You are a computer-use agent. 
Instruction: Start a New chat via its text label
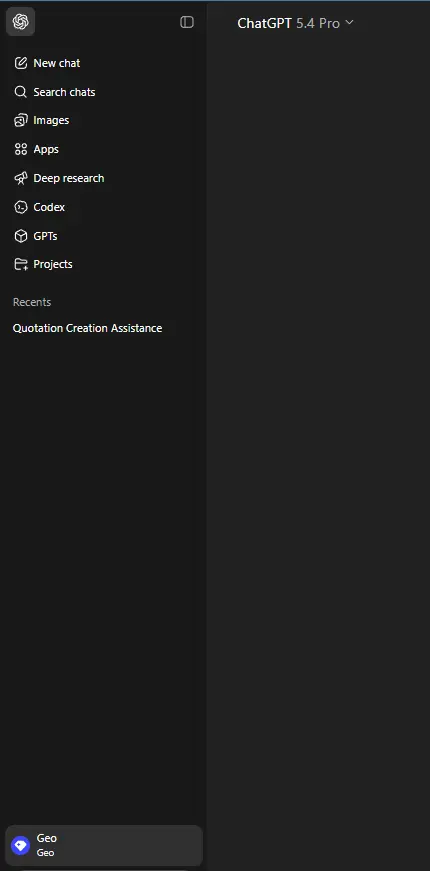click(x=57, y=63)
